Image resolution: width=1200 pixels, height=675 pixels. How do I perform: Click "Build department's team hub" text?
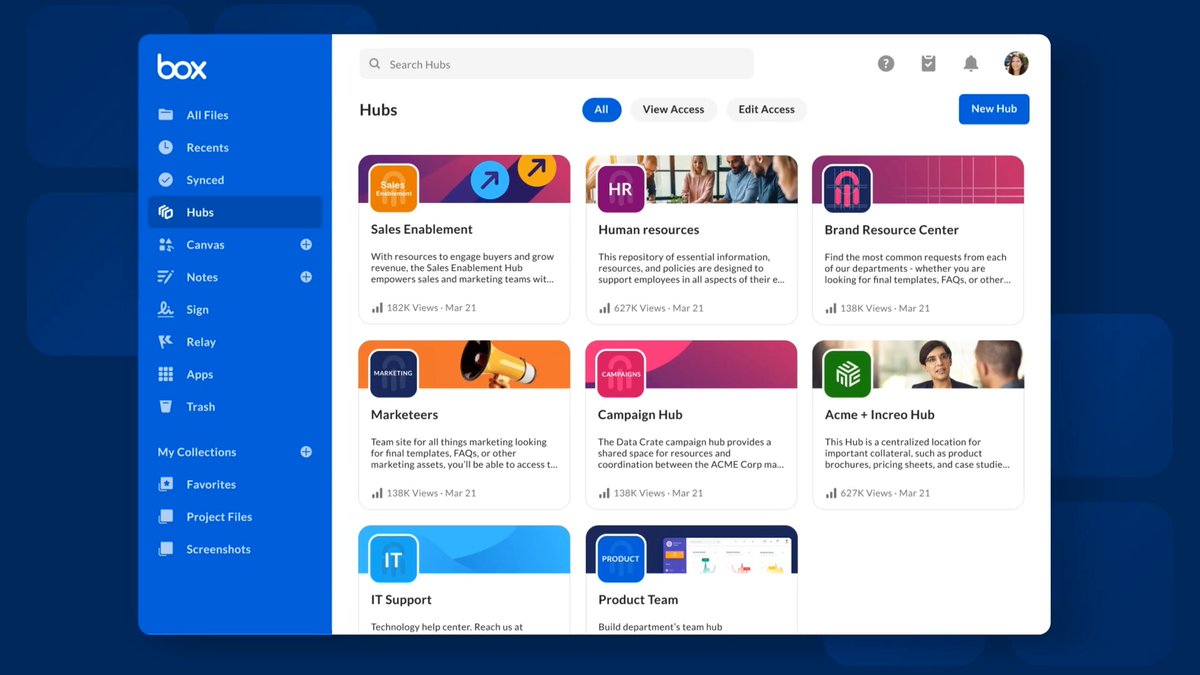661,627
